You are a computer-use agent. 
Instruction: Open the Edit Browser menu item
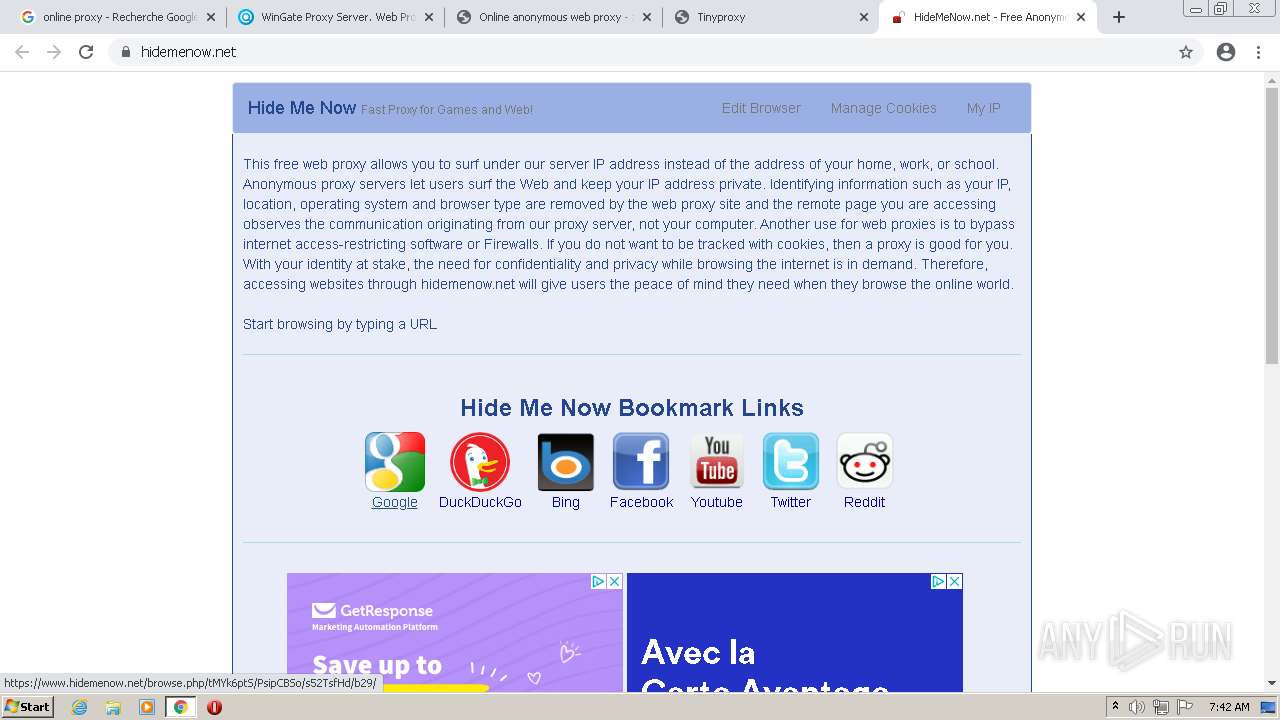coord(761,108)
